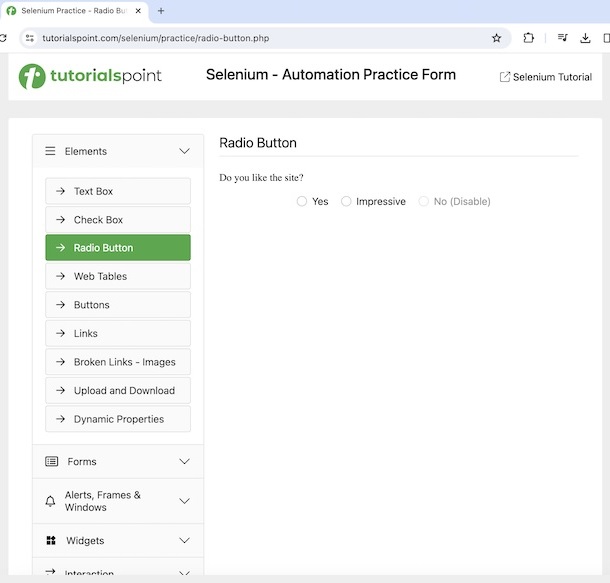Image resolution: width=610 pixels, height=583 pixels.
Task: Click the media controls icon in toolbar
Action: coord(561,38)
